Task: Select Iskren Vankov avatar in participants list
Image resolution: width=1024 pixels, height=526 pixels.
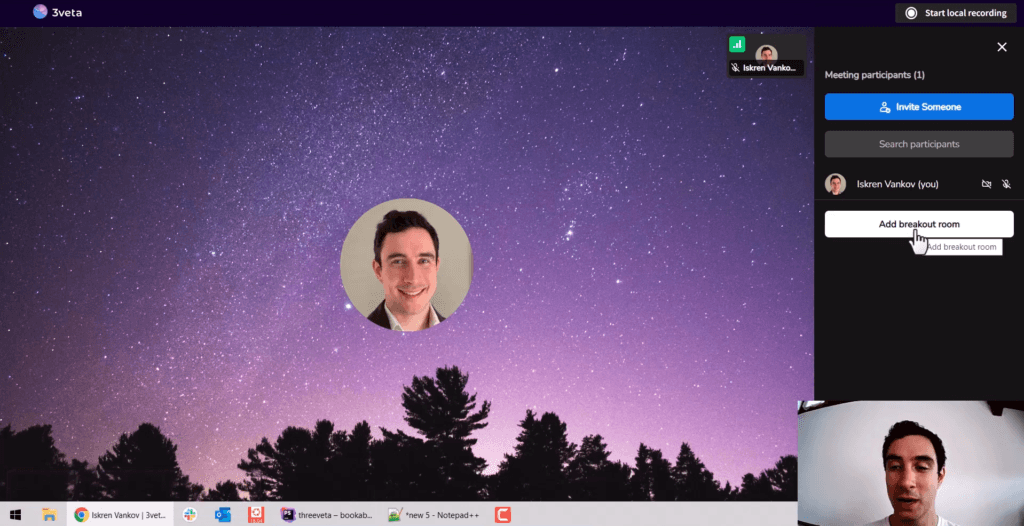Action: [x=835, y=184]
